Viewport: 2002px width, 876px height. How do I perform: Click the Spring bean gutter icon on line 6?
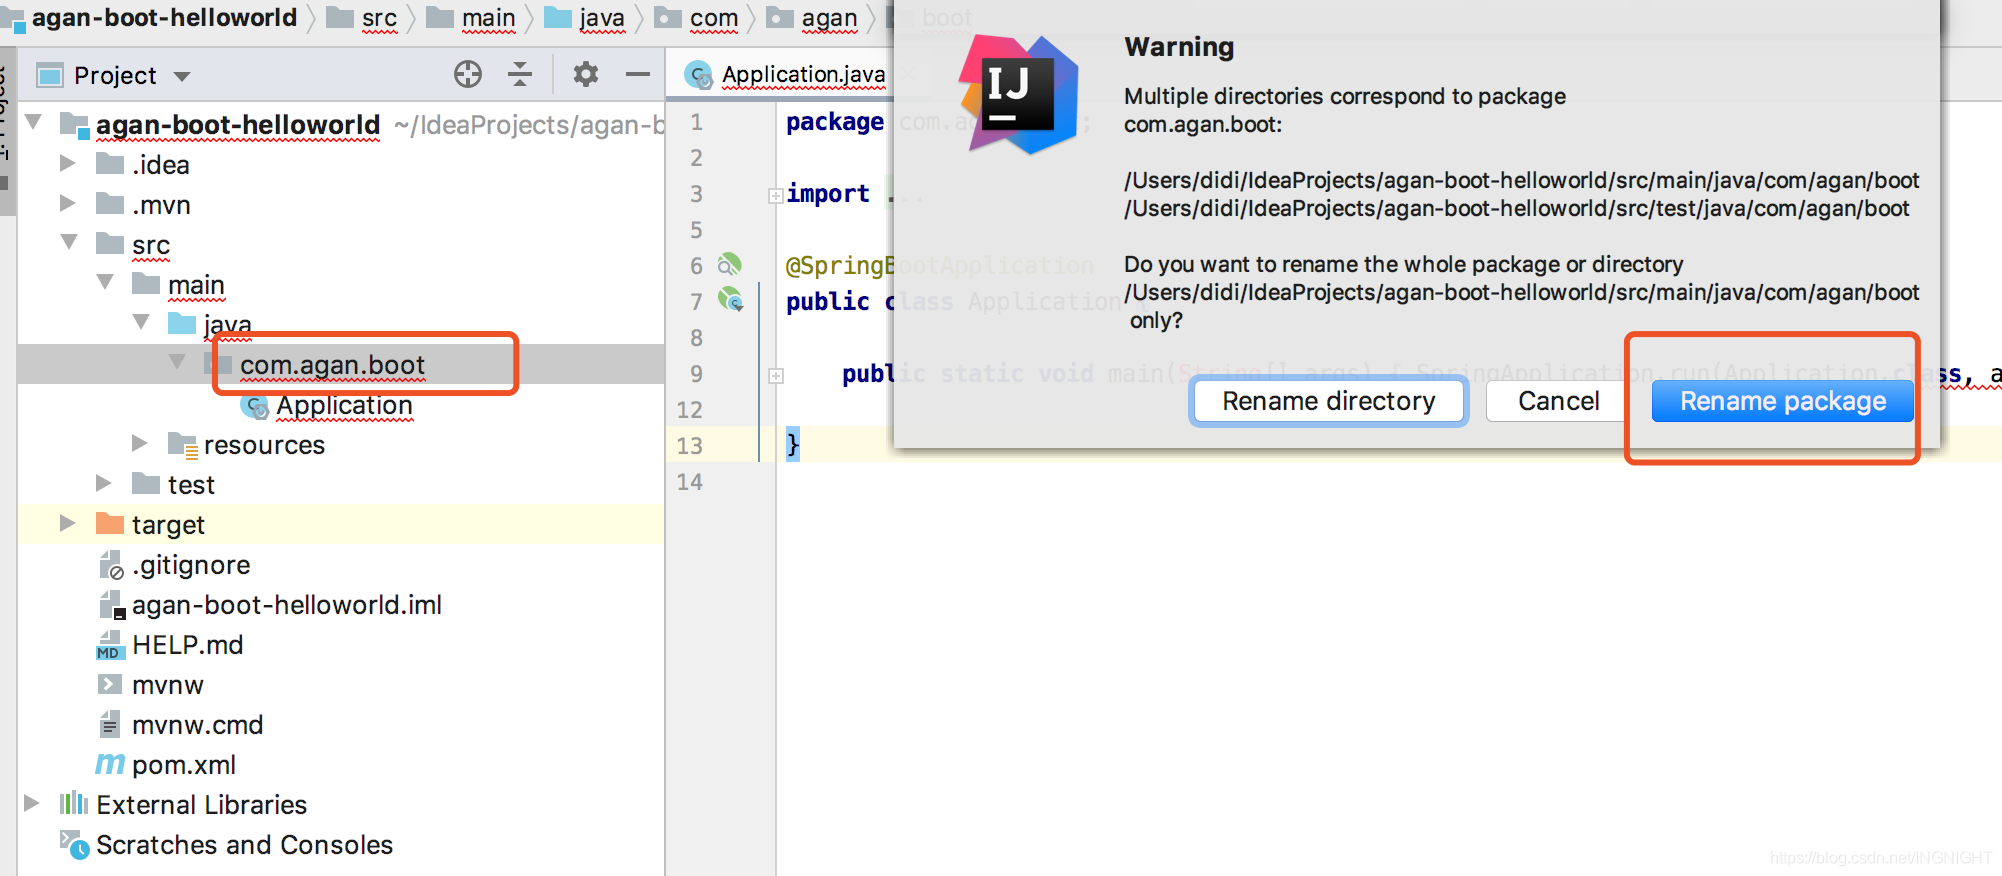pos(730,264)
